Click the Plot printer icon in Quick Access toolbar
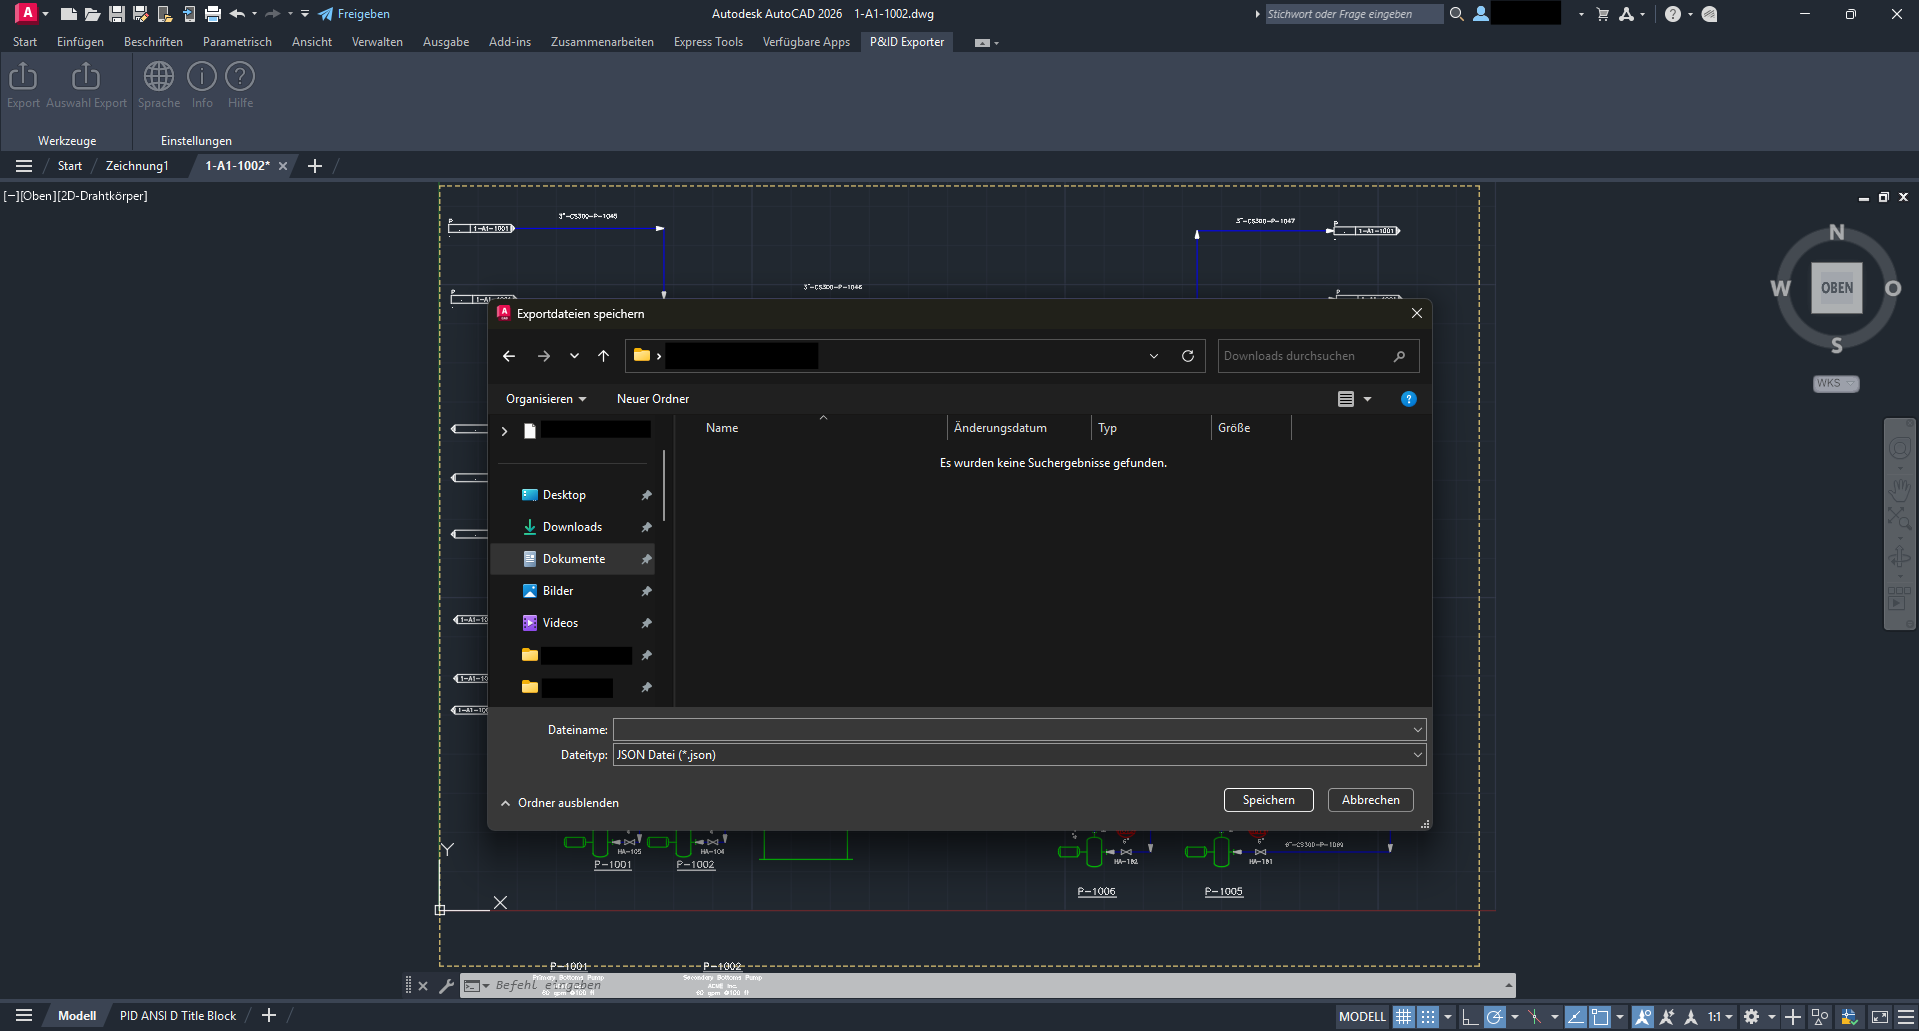This screenshot has height=1031, width=1919. pos(212,13)
